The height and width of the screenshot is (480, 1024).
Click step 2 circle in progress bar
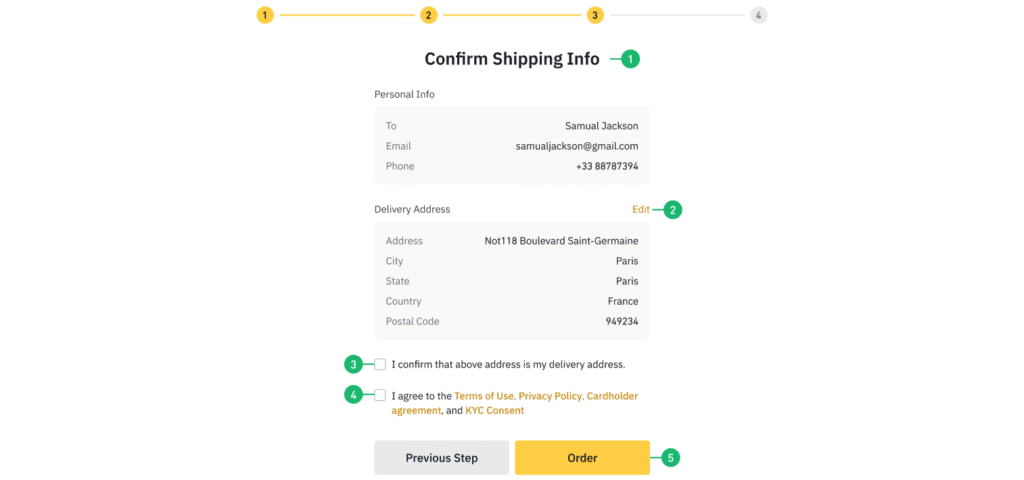click(x=428, y=15)
